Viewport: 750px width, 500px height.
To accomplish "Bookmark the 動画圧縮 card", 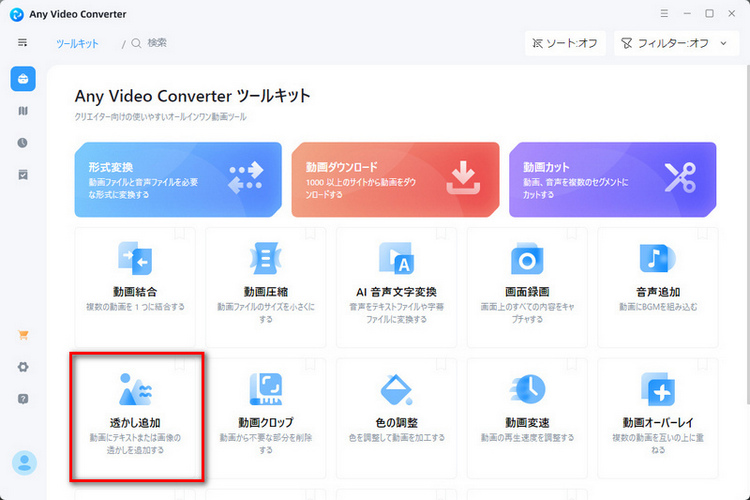I will pos(310,233).
